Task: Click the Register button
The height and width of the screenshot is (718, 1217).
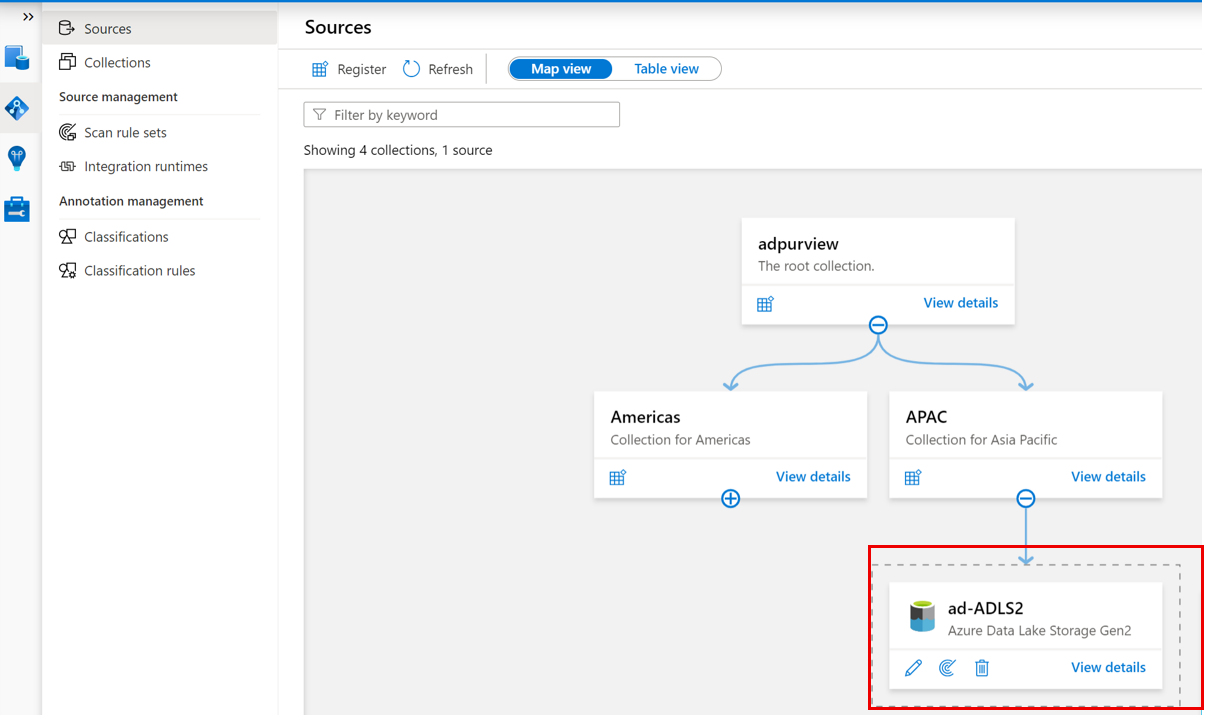Action: pyautogui.click(x=347, y=68)
